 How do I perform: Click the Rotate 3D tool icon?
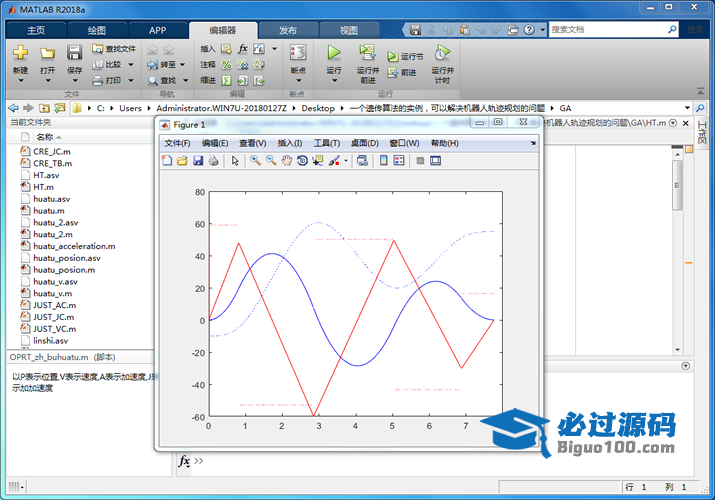[x=302, y=161]
